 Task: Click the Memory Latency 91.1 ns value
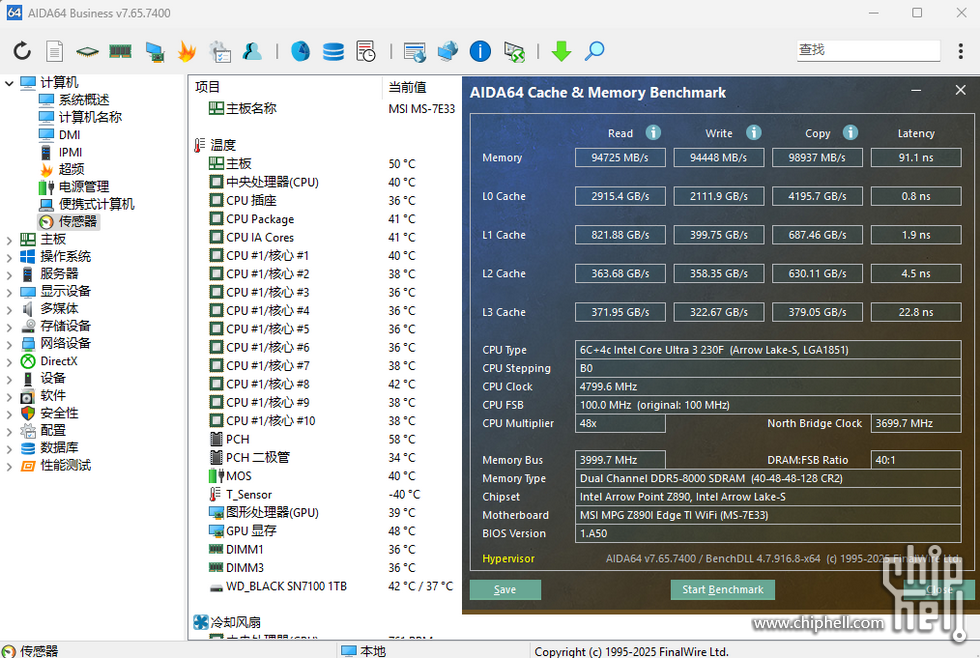pos(916,157)
